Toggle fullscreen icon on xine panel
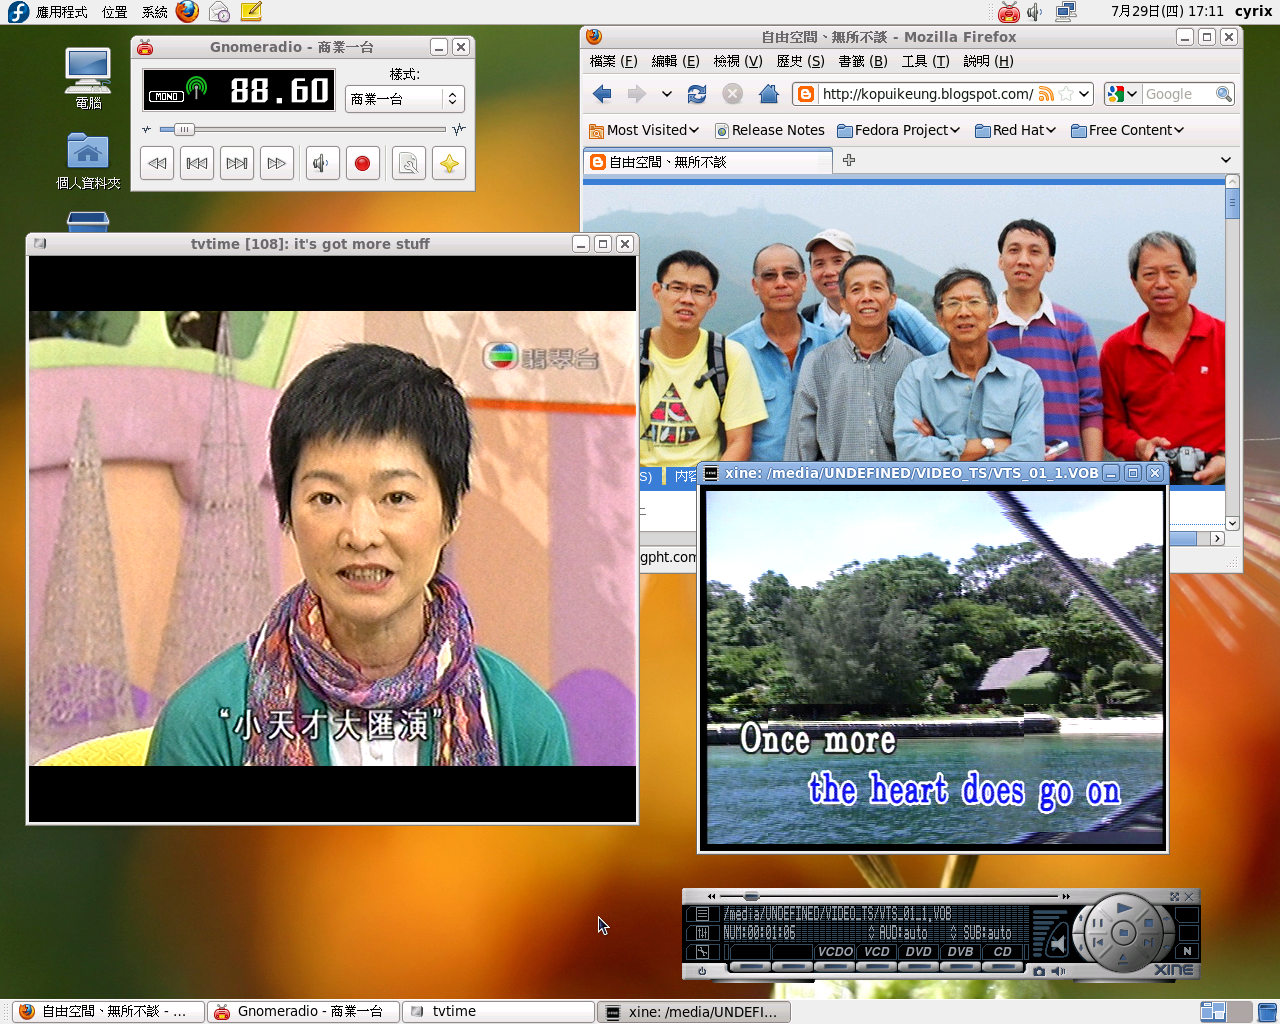Viewport: 1280px width, 1024px height. pyautogui.click(x=1174, y=896)
